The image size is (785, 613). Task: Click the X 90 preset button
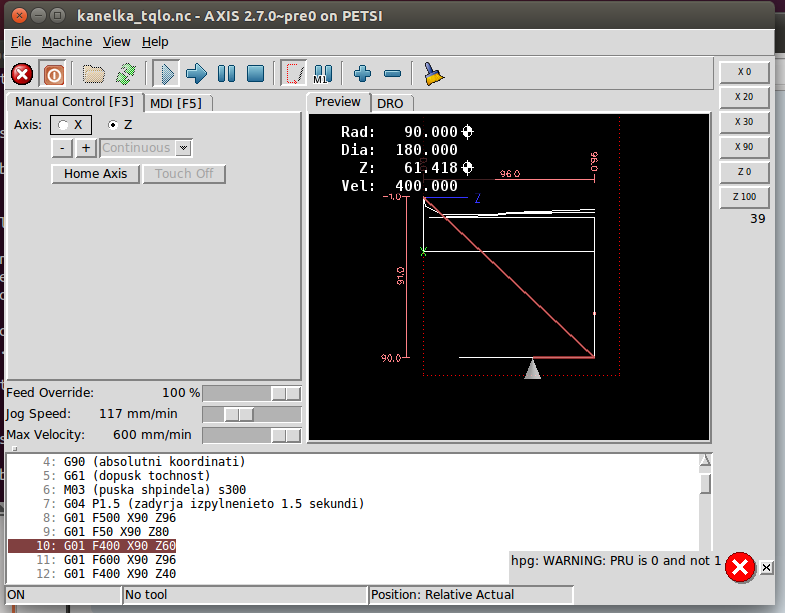pyautogui.click(x=744, y=146)
